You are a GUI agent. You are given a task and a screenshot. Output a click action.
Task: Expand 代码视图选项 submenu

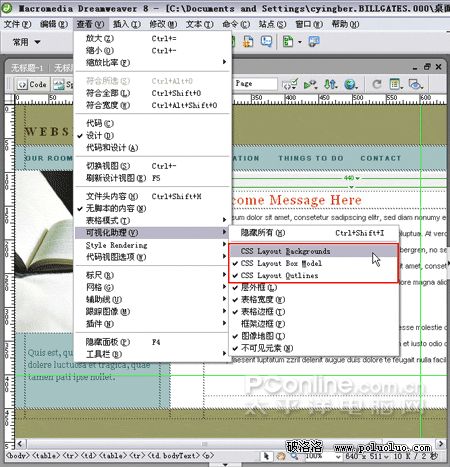tap(152, 257)
